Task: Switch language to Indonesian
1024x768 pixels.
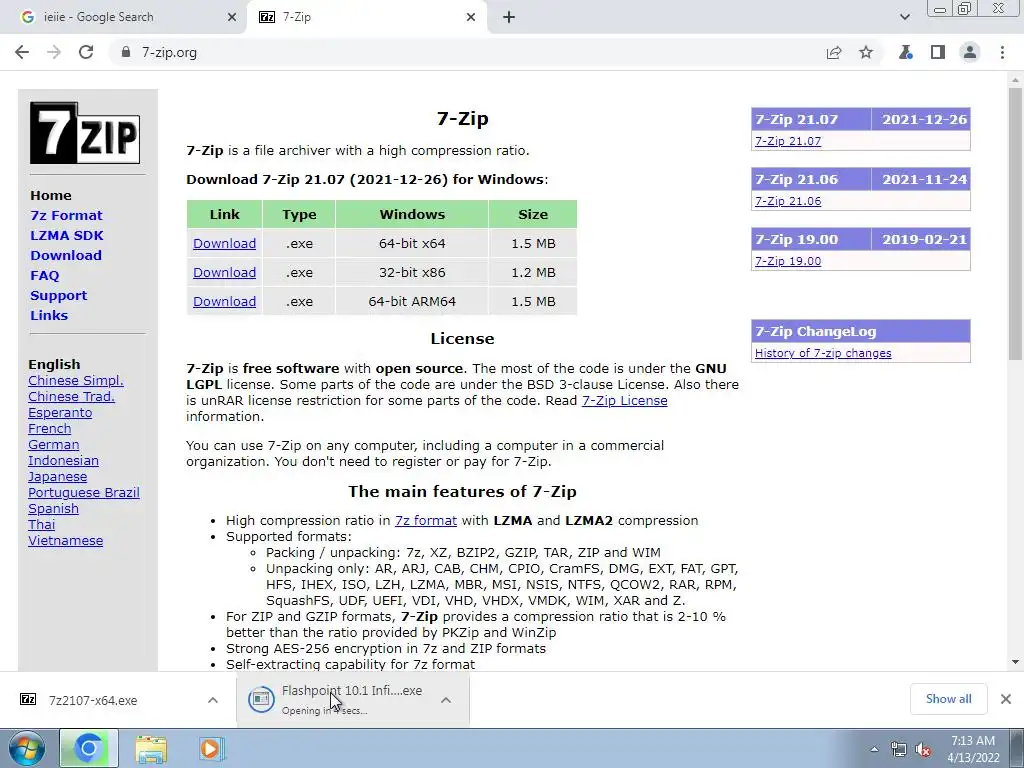Action: pyautogui.click(x=63, y=460)
